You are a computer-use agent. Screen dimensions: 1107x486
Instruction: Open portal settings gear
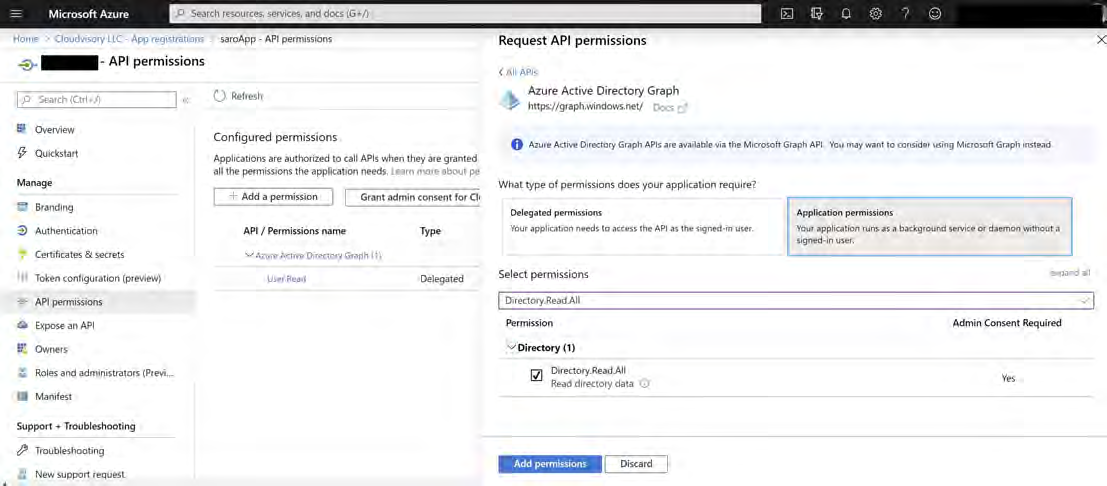875,13
